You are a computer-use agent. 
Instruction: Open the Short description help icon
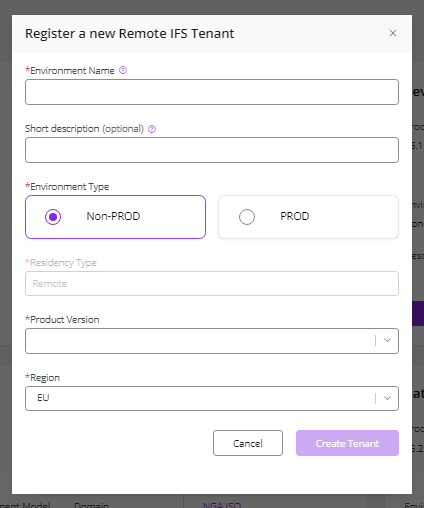[152, 129]
